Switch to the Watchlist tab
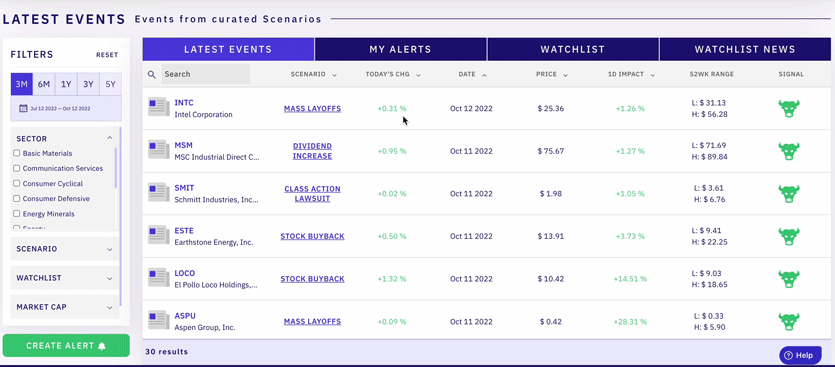The height and width of the screenshot is (367, 835). [573, 50]
